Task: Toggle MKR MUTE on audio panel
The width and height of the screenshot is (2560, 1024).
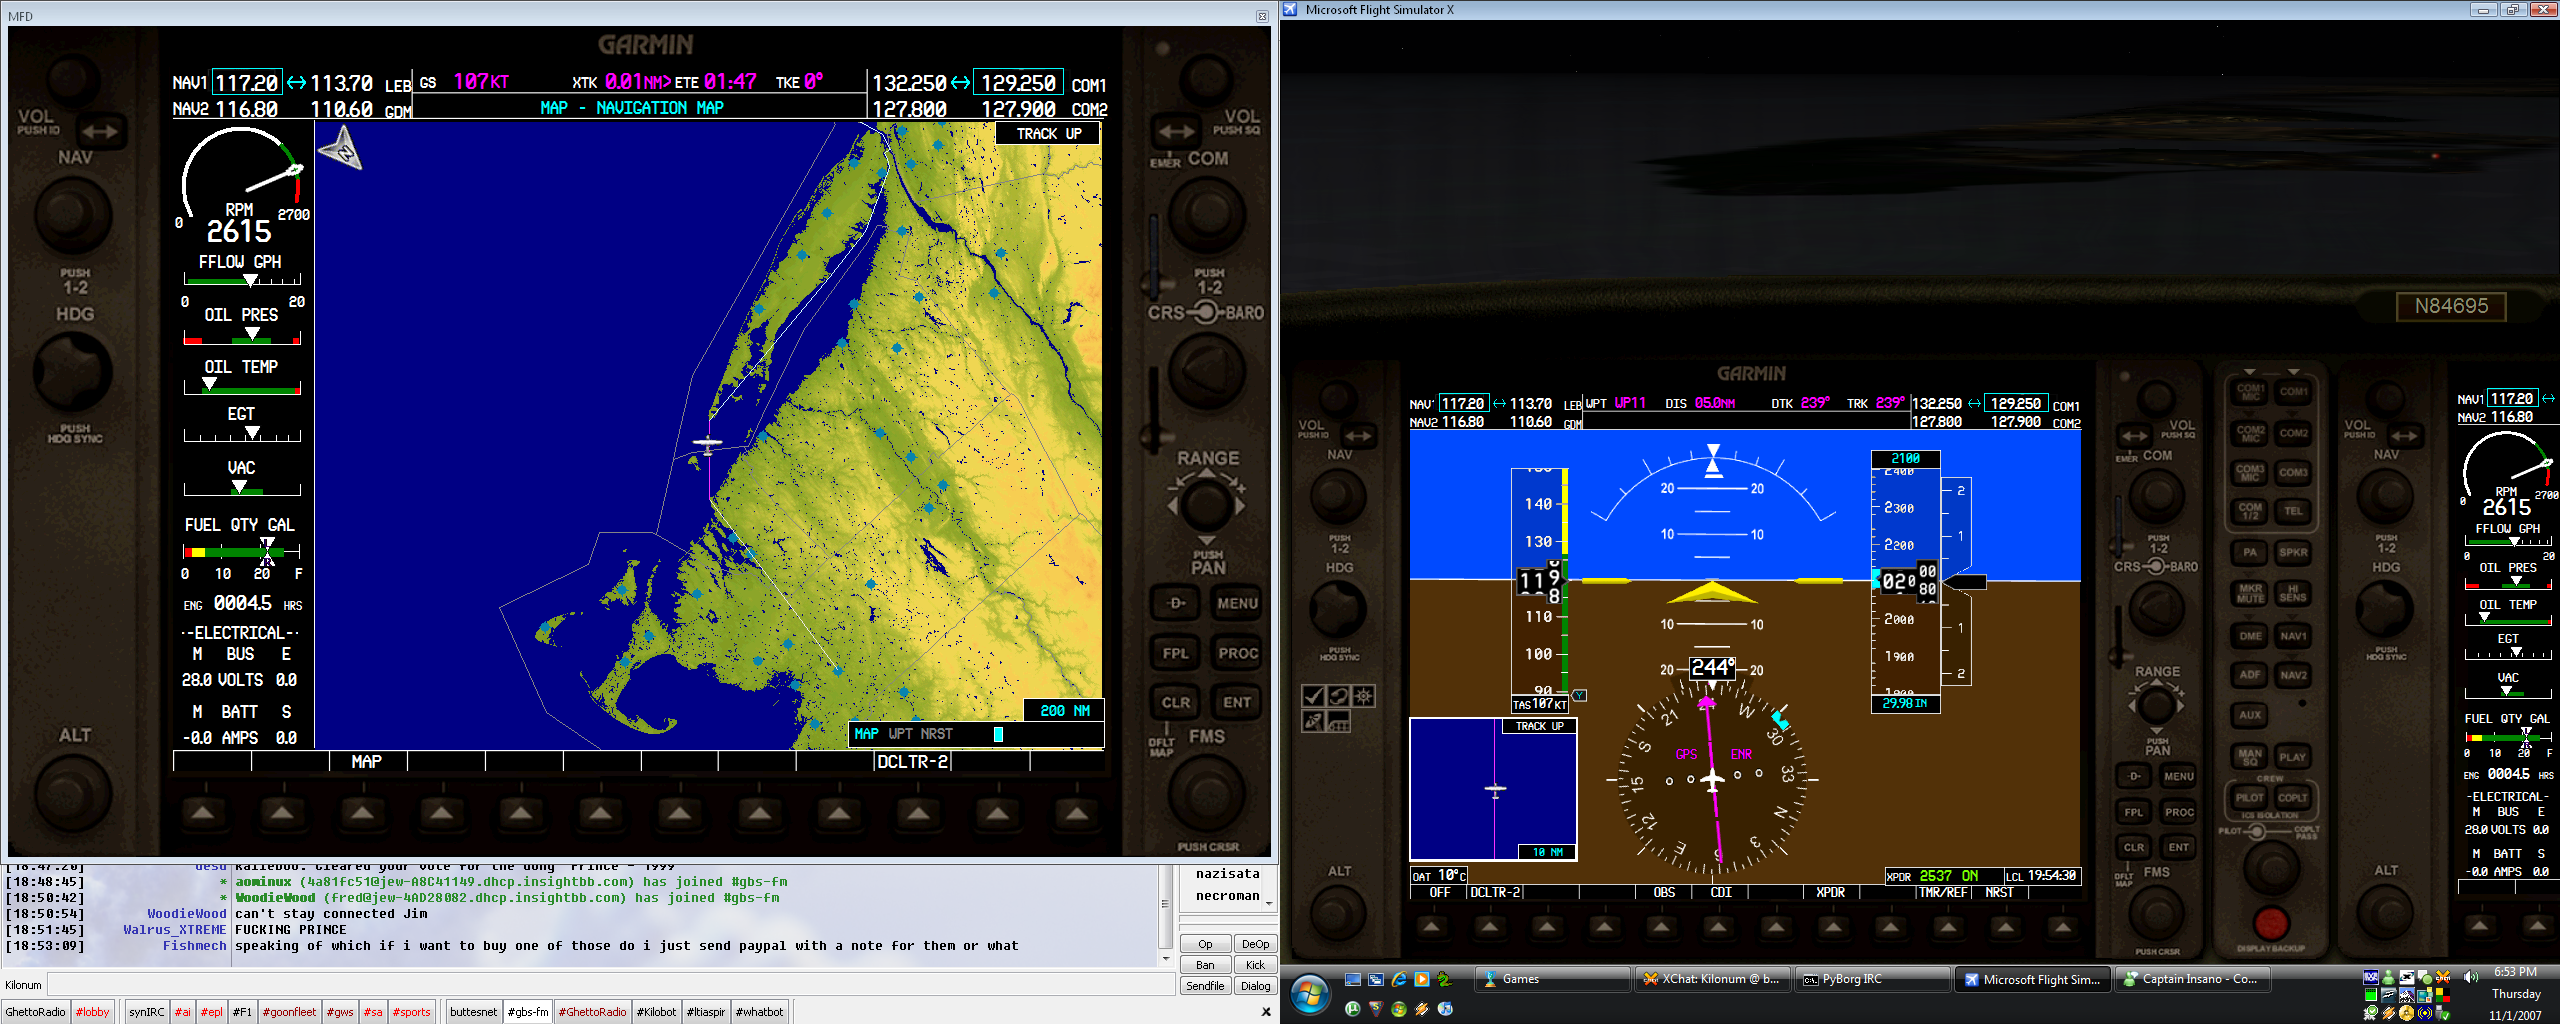Action: (2250, 593)
